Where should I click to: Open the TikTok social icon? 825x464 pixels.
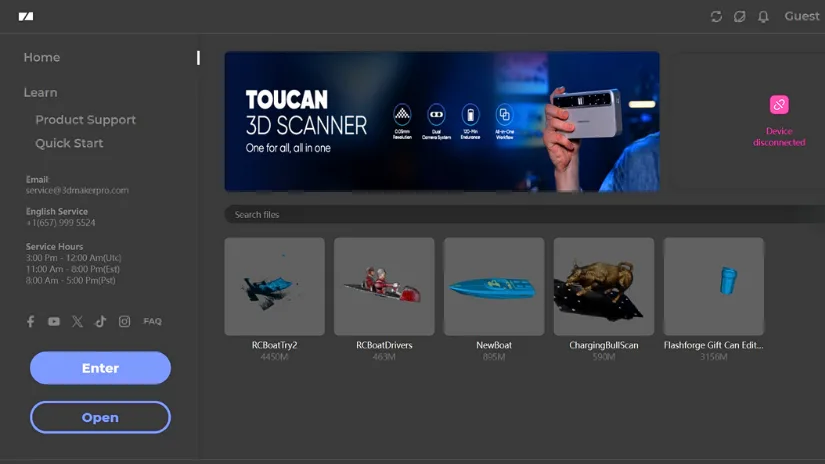tap(100, 321)
